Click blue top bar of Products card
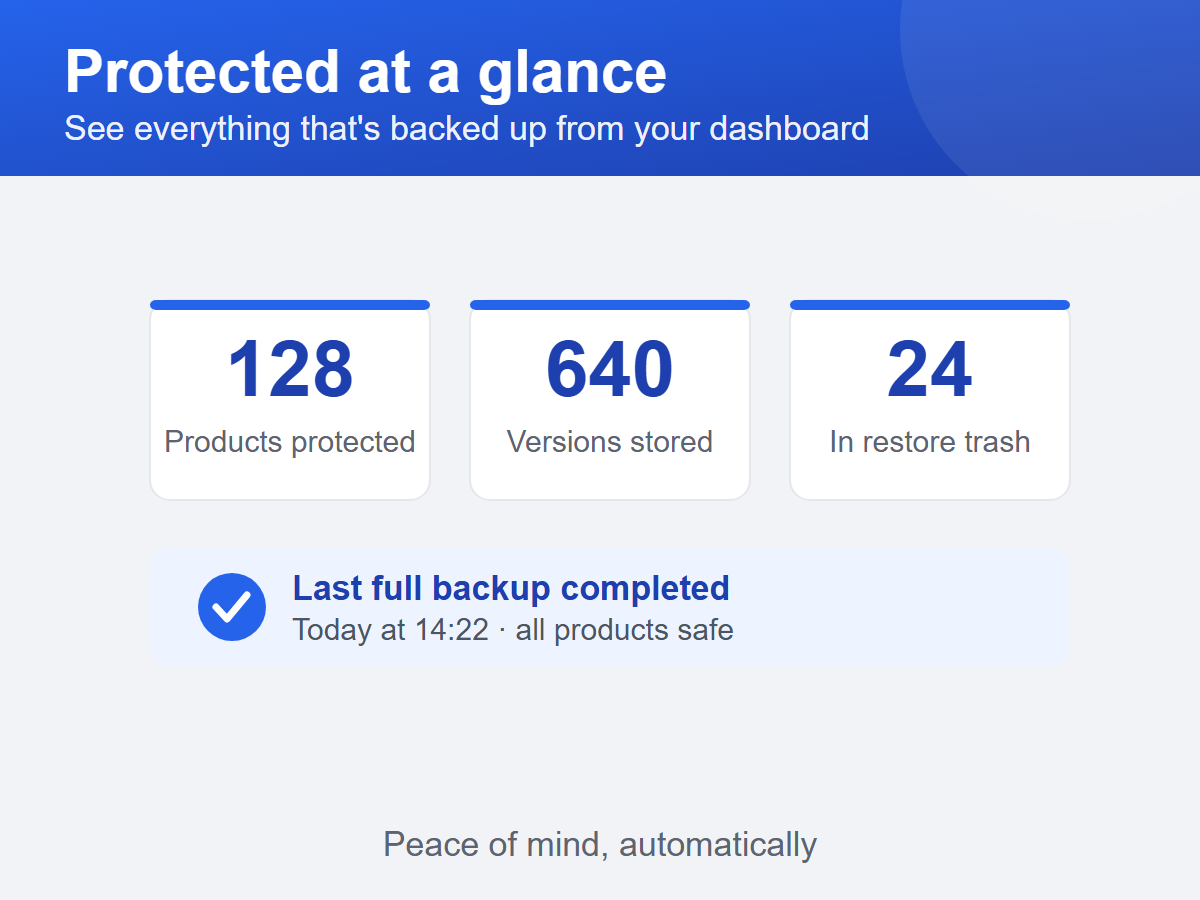Viewport: 1200px width, 900px height. pyautogui.click(x=290, y=305)
